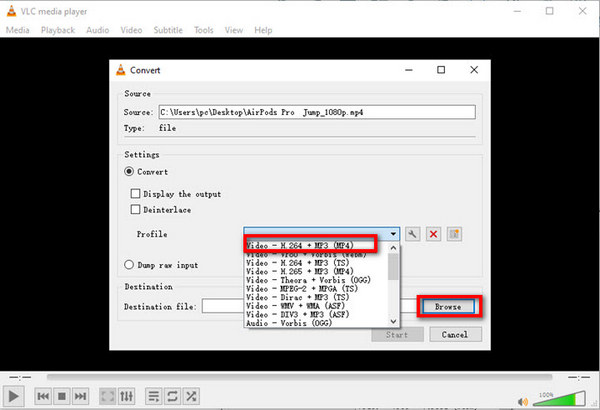Viewport: 600px width, 410px height.
Task: Open the Video menu
Action: coord(131,30)
